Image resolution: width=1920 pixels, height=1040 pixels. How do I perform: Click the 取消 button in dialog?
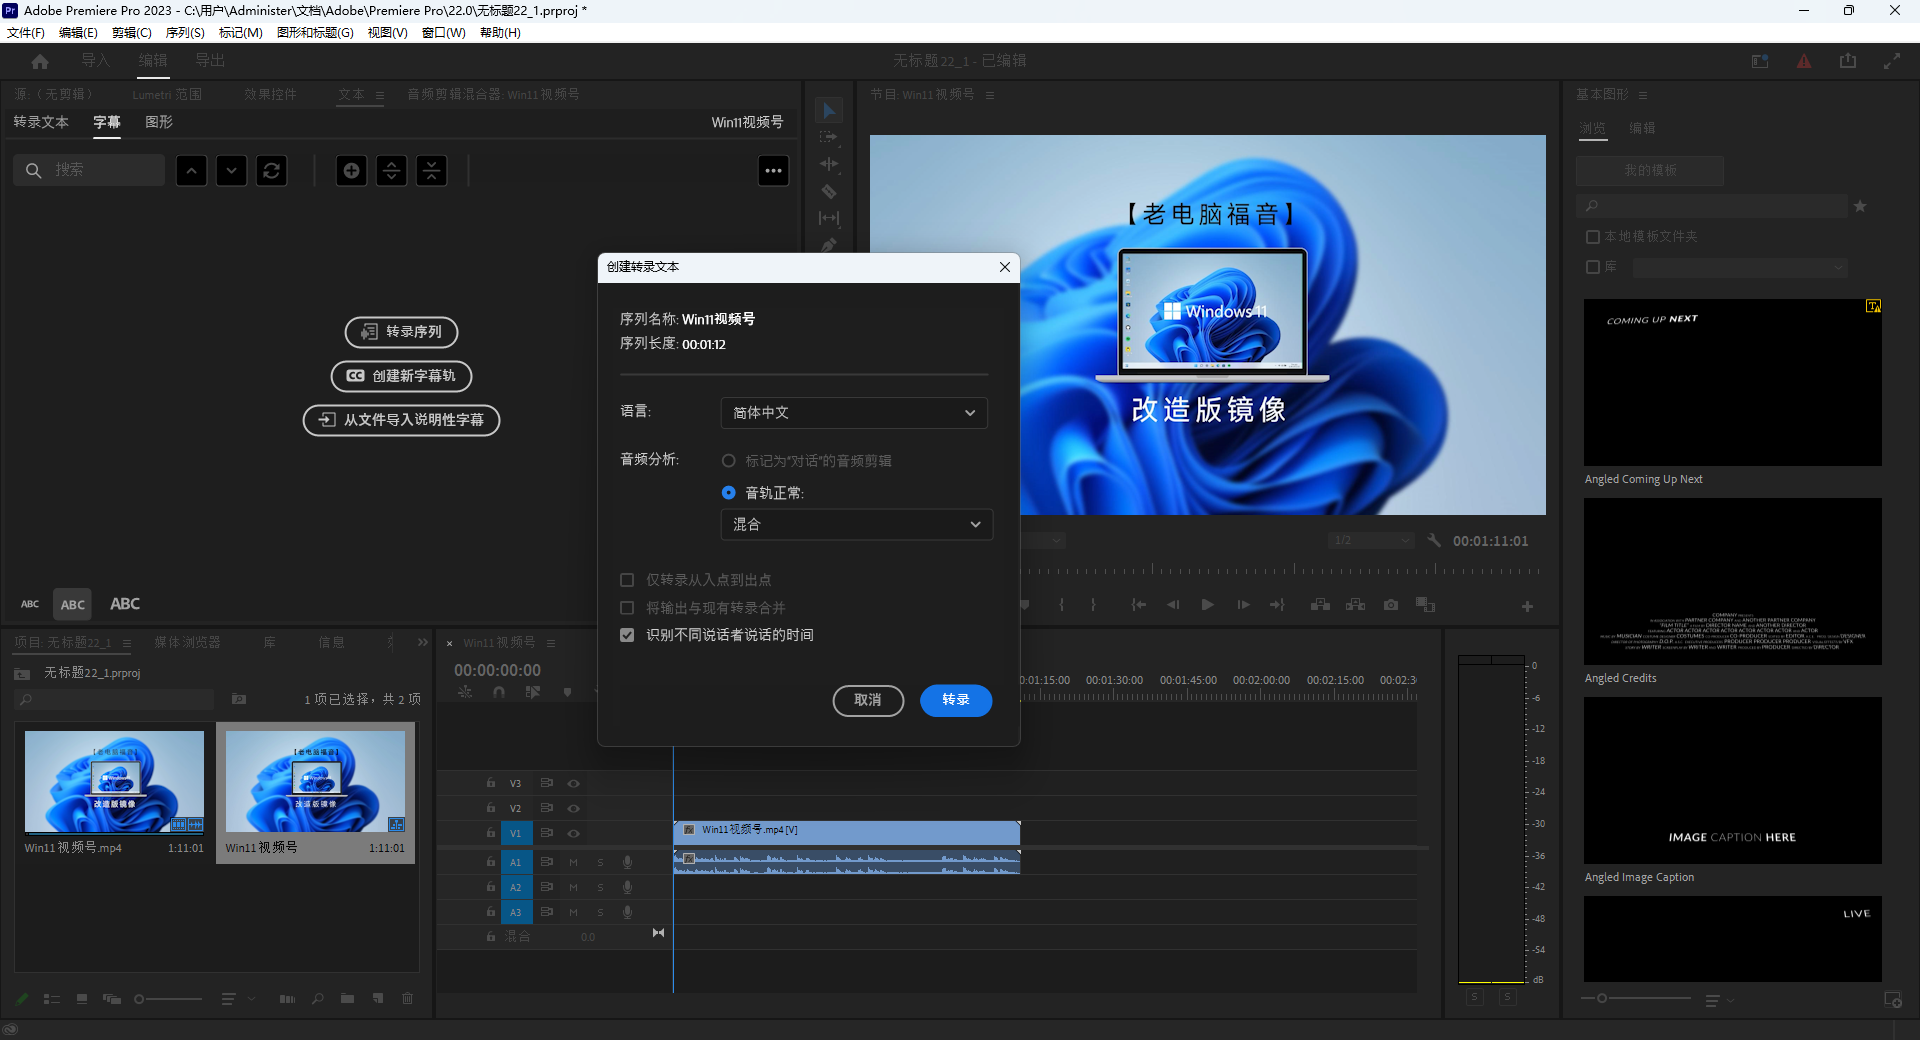click(868, 700)
